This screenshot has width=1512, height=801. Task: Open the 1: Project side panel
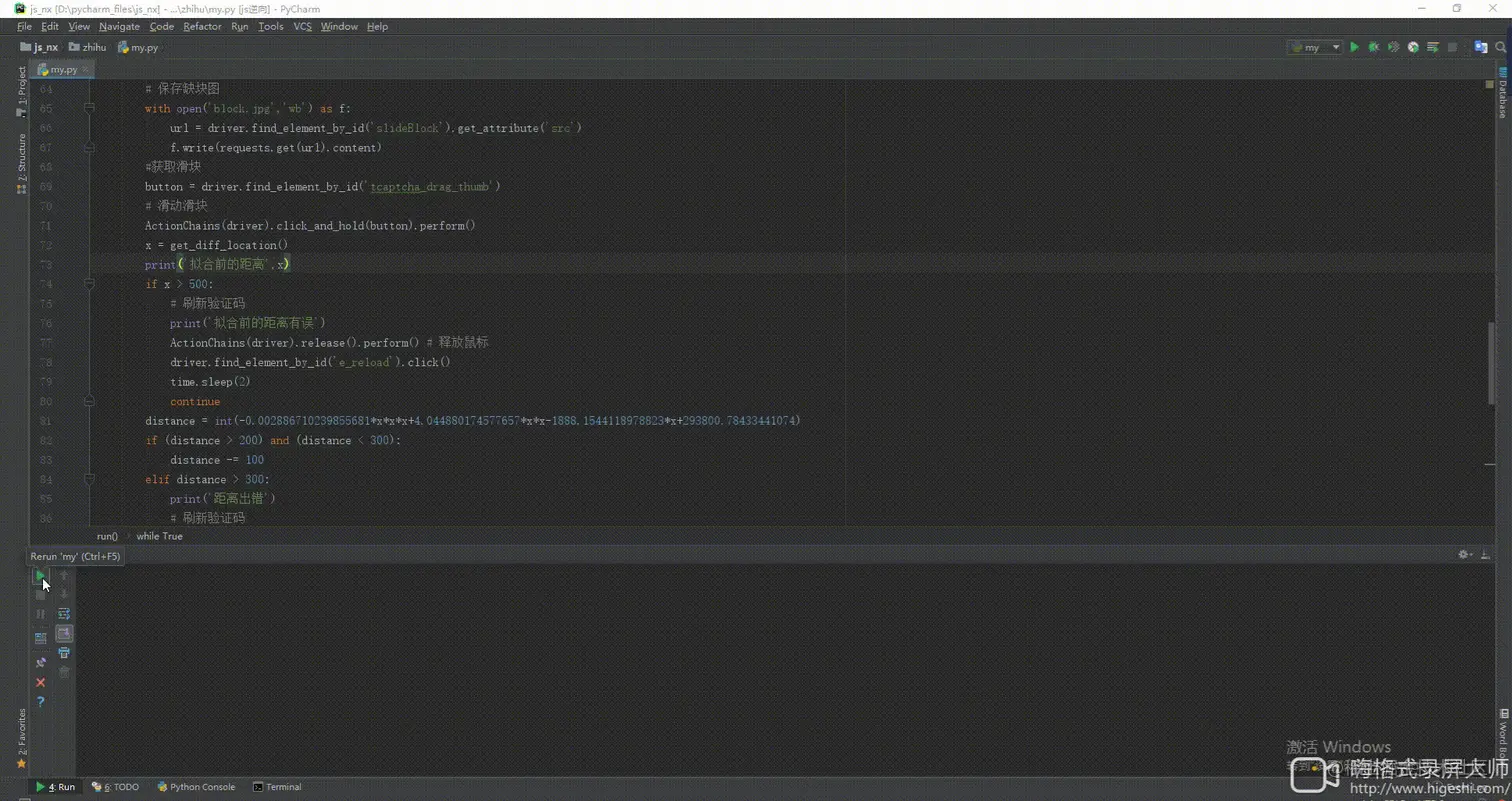(x=22, y=91)
